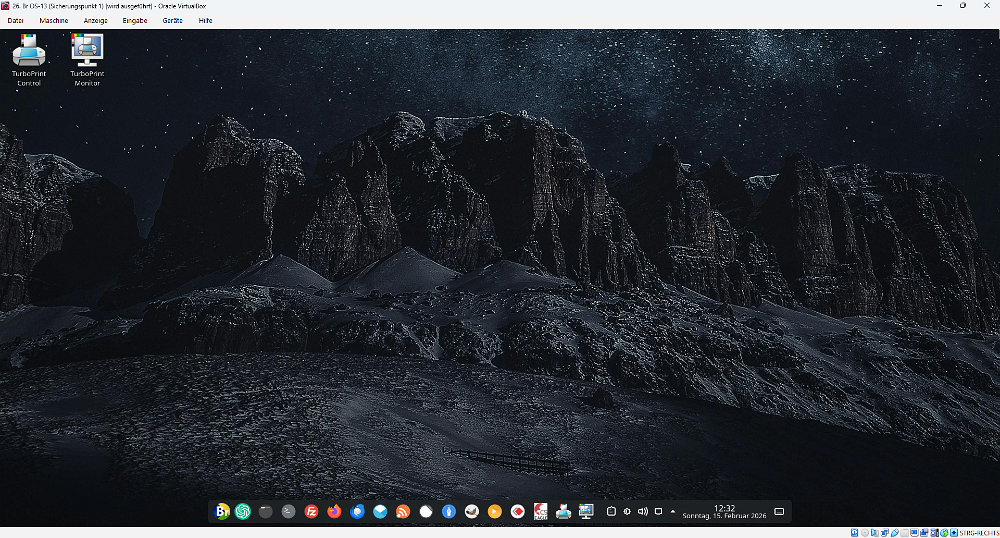Viewport: 1000px width, 538px height.
Task: Open the Anzeige menu
Action: [x=96, y=20]
